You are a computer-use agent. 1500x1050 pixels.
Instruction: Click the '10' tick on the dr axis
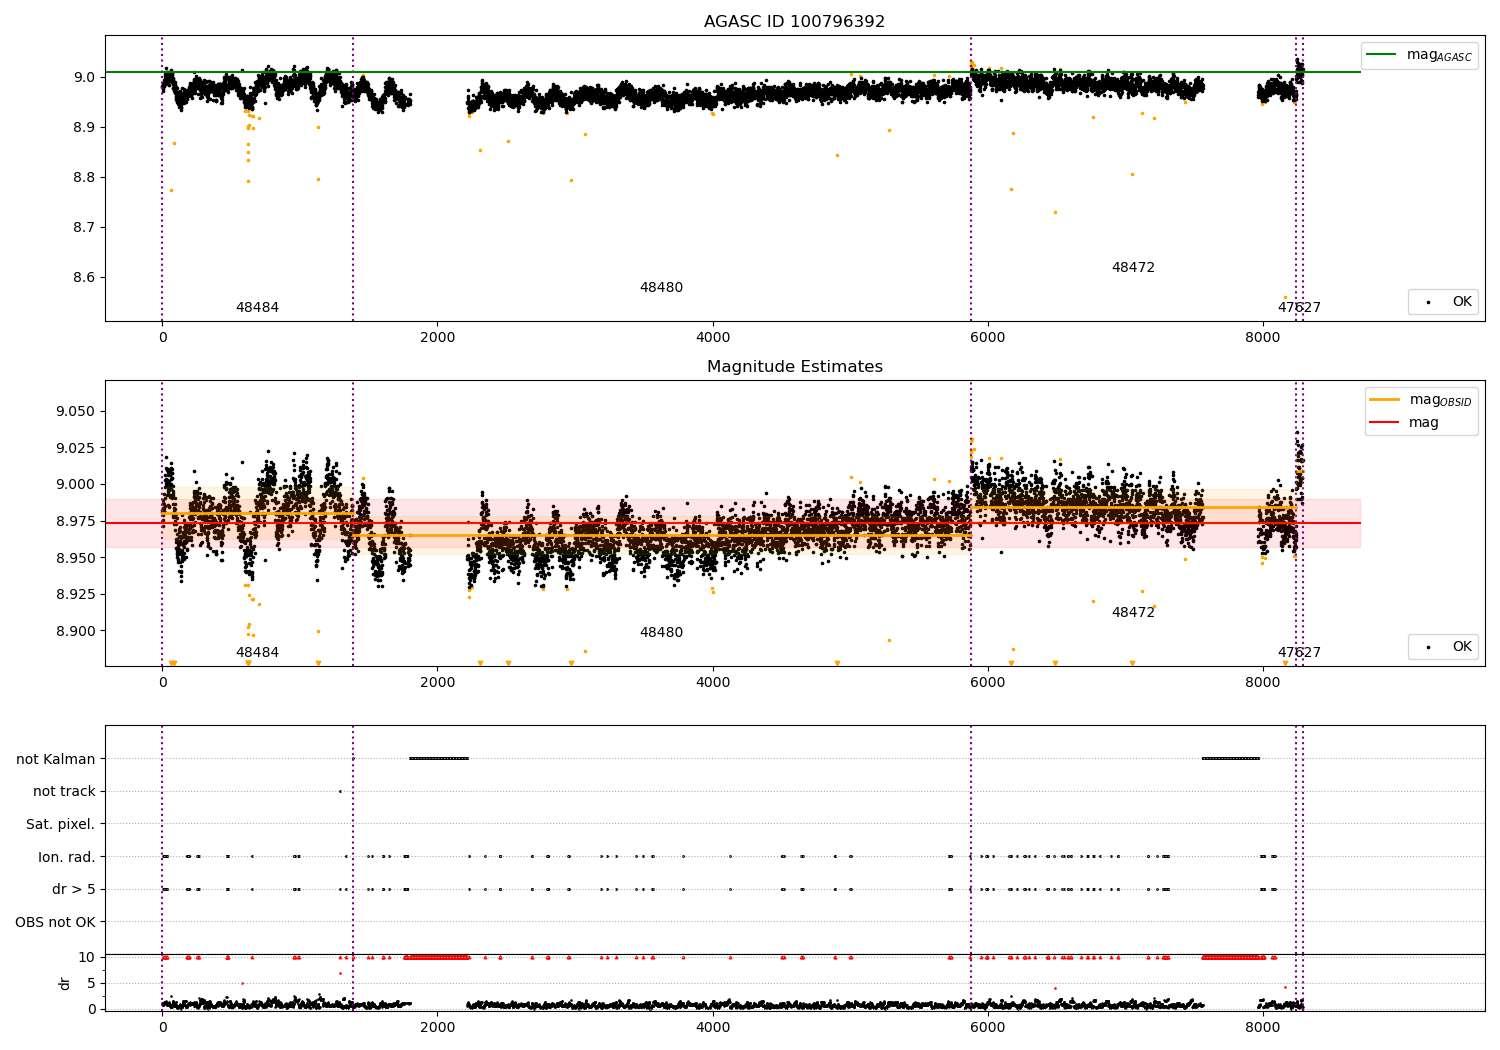tap(87, 957)
